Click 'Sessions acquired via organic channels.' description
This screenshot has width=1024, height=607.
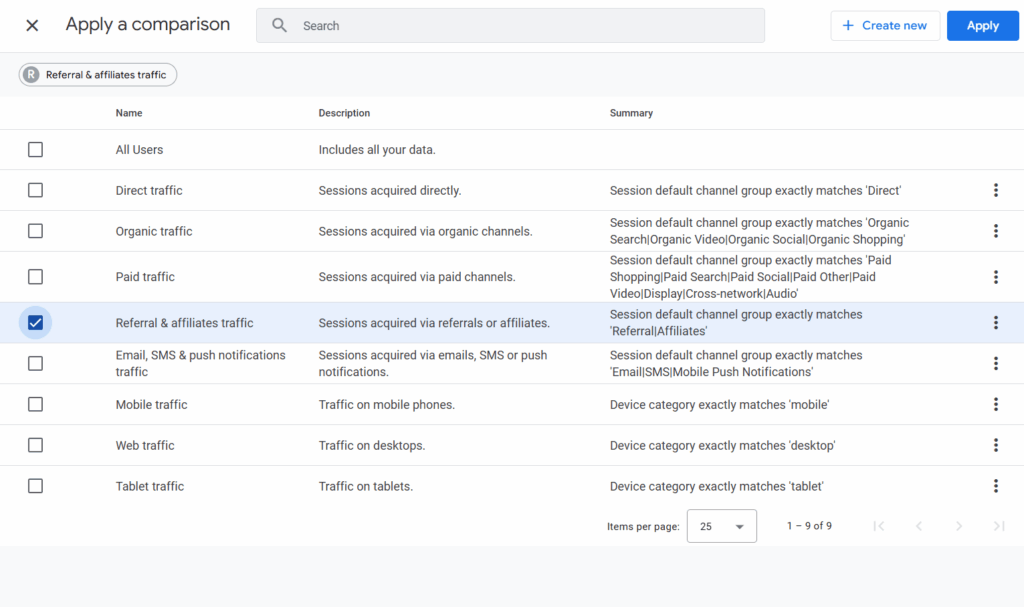(x=425, y=231)
